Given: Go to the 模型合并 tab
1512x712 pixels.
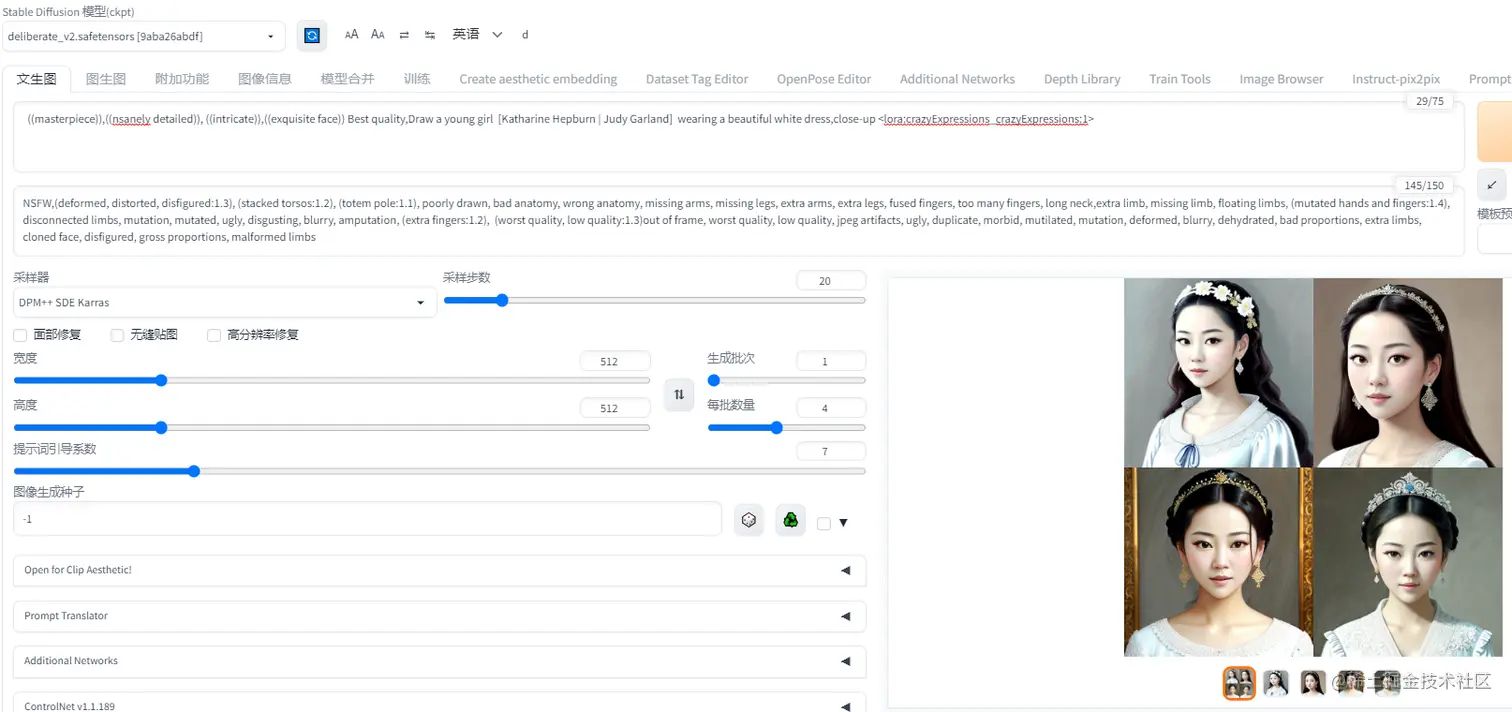Looking at the screenshot, I should tap(347, 79).
